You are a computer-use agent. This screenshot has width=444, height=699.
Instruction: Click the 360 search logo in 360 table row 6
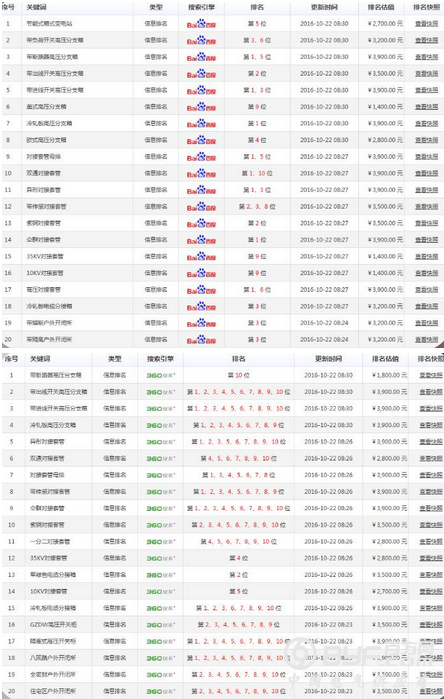(160, 458)
